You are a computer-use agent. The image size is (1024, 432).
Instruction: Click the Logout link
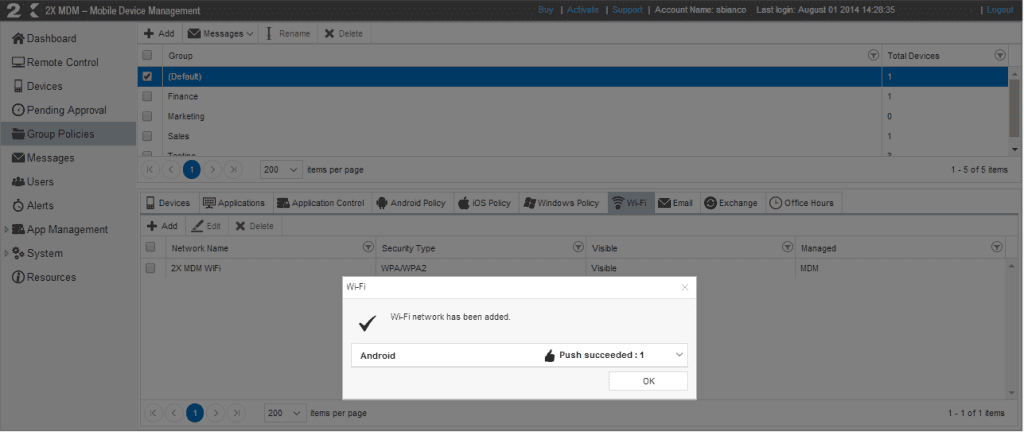coord(1000,10)
